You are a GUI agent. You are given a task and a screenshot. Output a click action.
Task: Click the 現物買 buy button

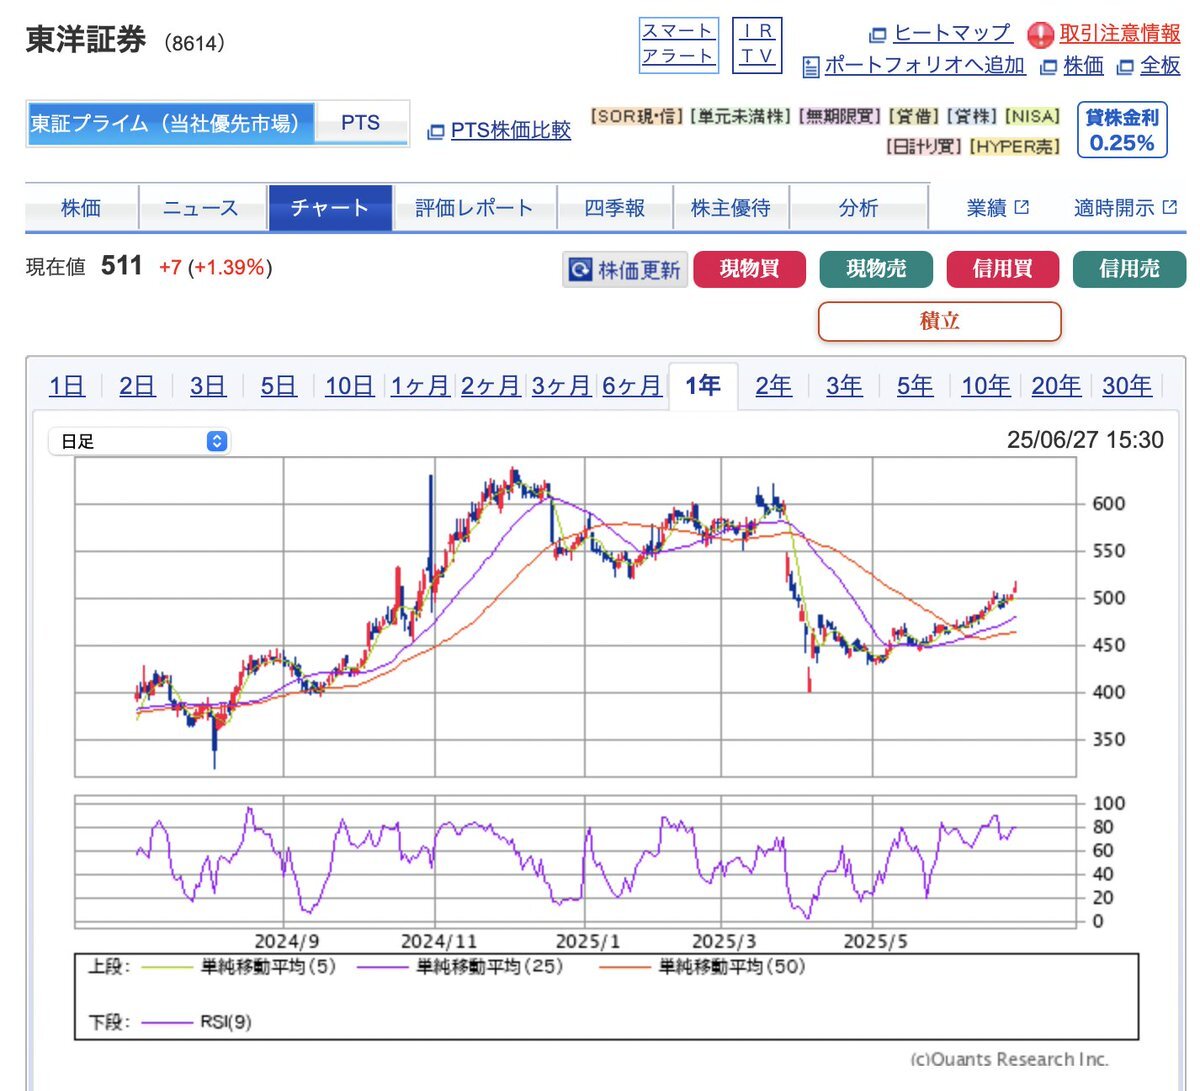click(749, 269)
